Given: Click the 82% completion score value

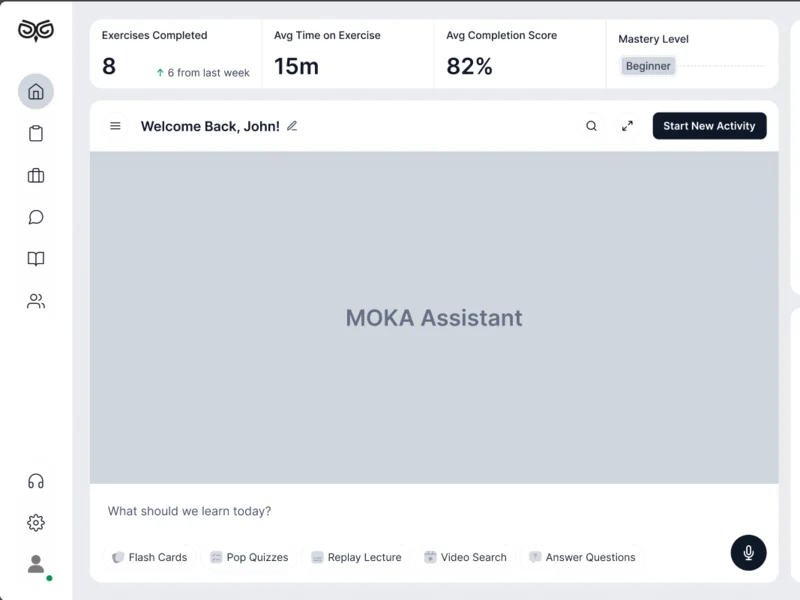Looking at the screenshot, I should tap(469, 66).
